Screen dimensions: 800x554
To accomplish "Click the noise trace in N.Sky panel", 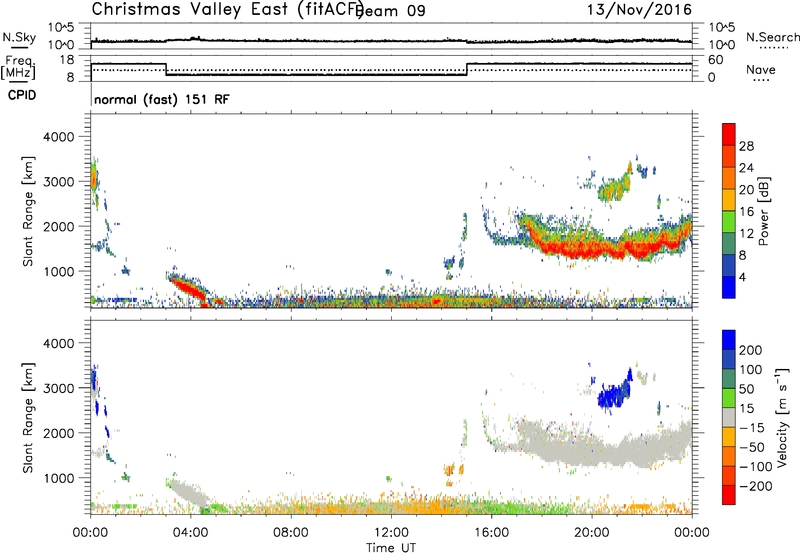I will click(391, 41).
